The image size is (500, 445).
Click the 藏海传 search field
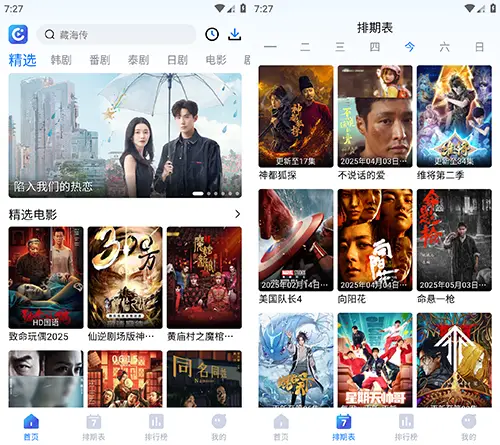[x=116, y=34]
